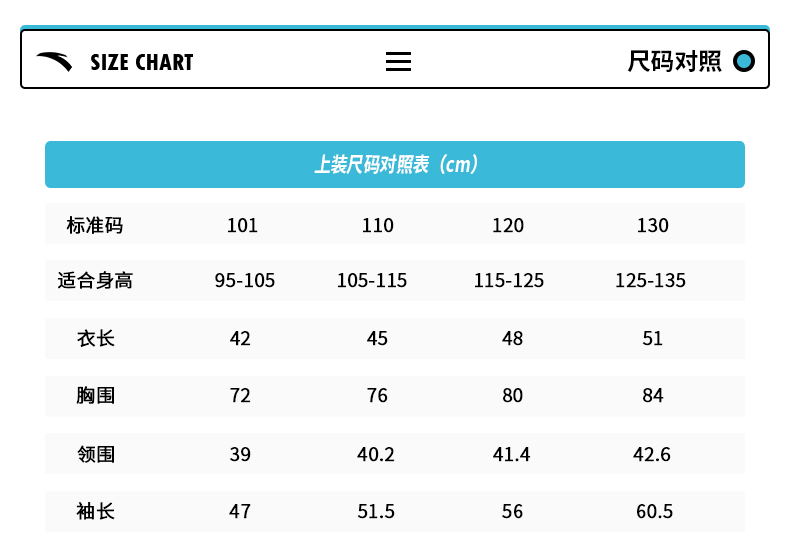Select the 标准码 row label
Image resolution: width=790 pixels, height=555 pixels.
(x=95, y=225)
